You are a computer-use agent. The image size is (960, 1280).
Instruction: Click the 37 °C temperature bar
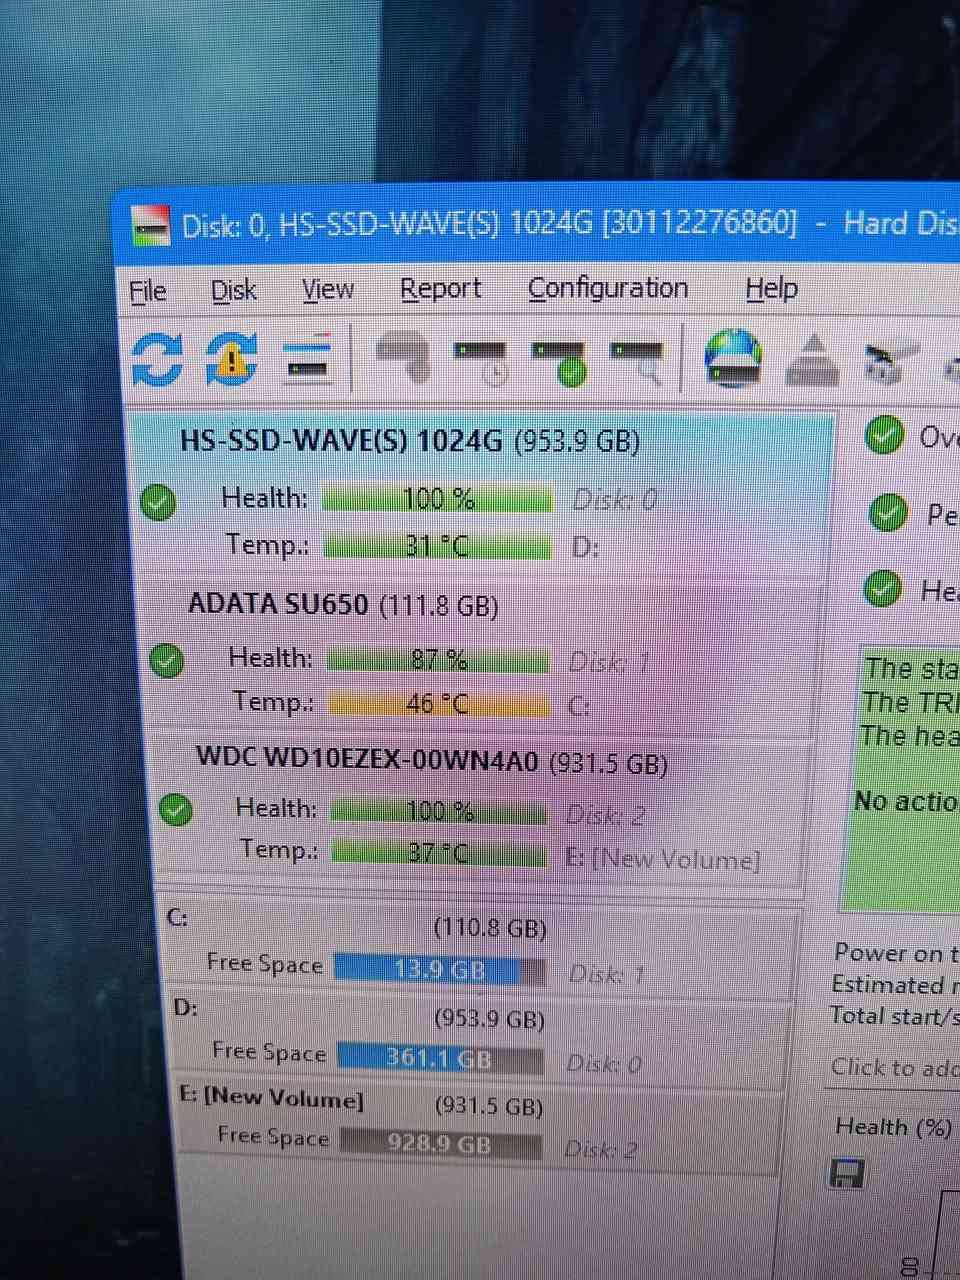point(439,853)
